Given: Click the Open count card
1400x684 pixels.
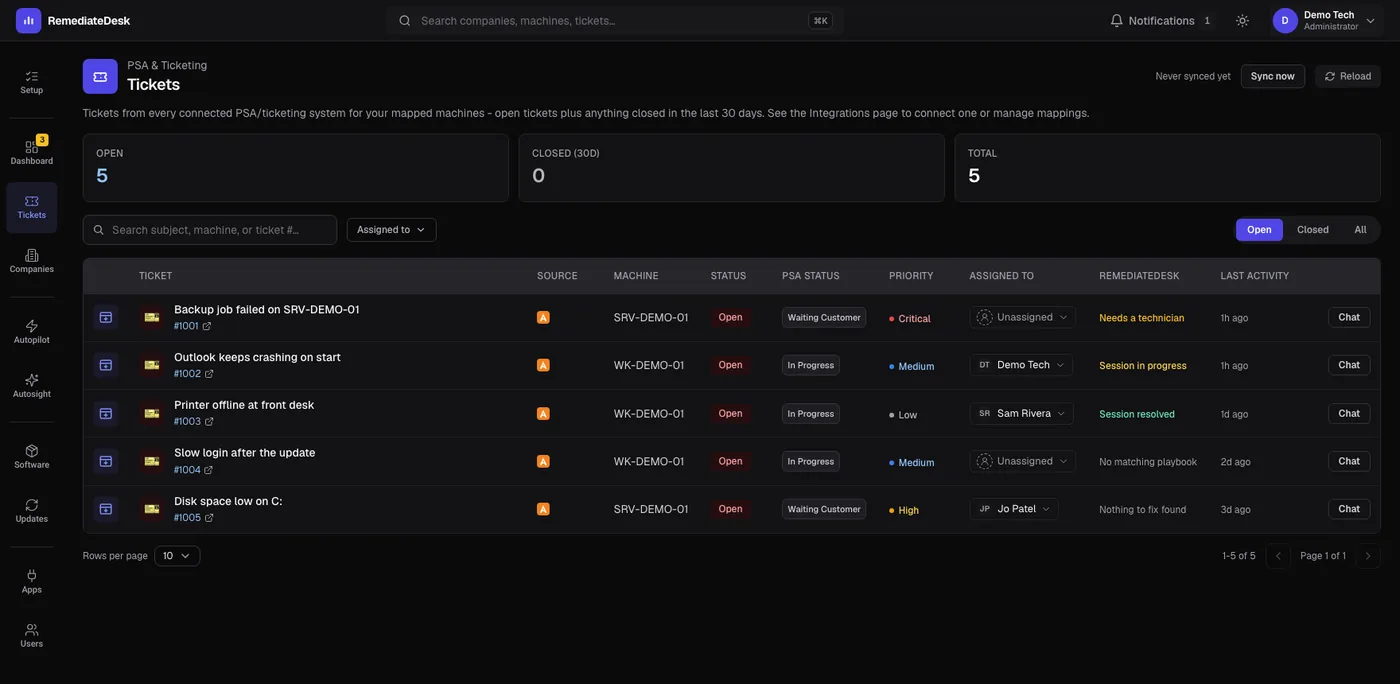Looking at the screenshot, I should [296, 168].
